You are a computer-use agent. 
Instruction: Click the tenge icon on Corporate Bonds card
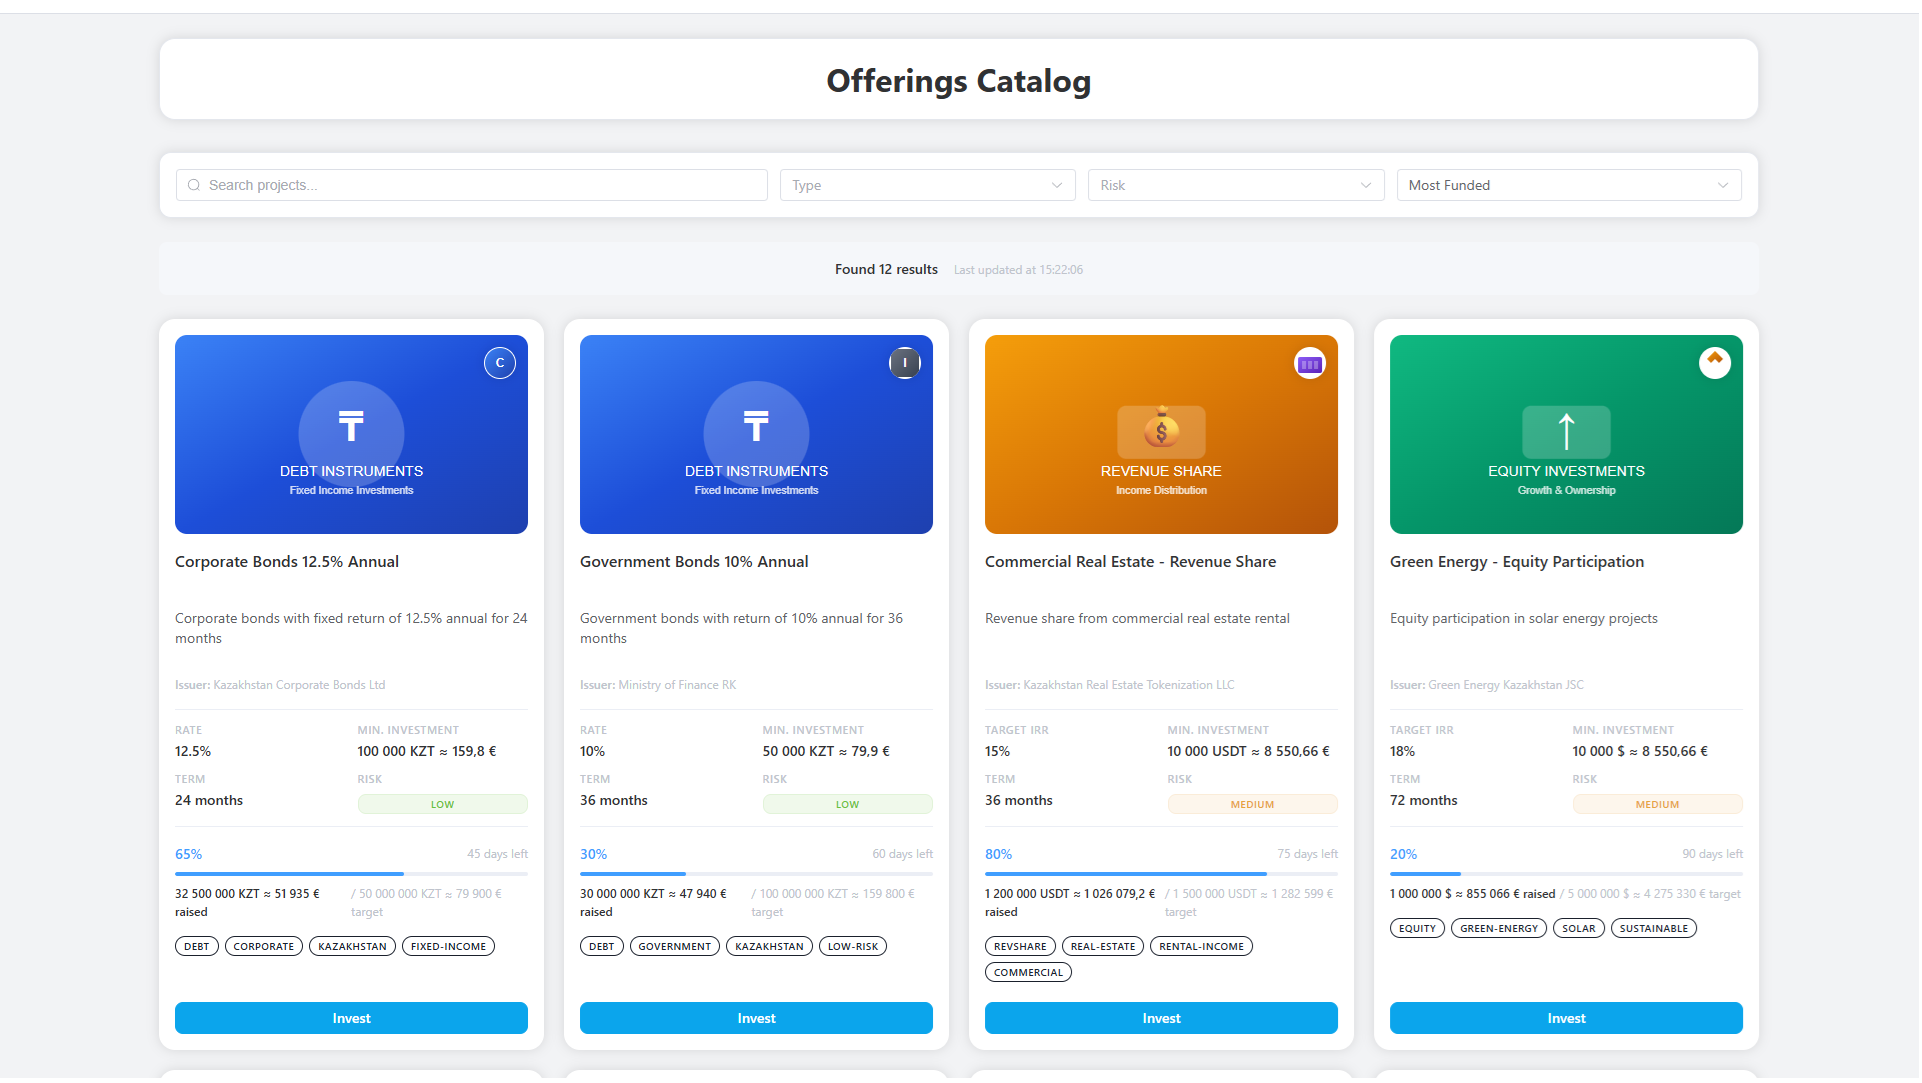click(351, 427)
